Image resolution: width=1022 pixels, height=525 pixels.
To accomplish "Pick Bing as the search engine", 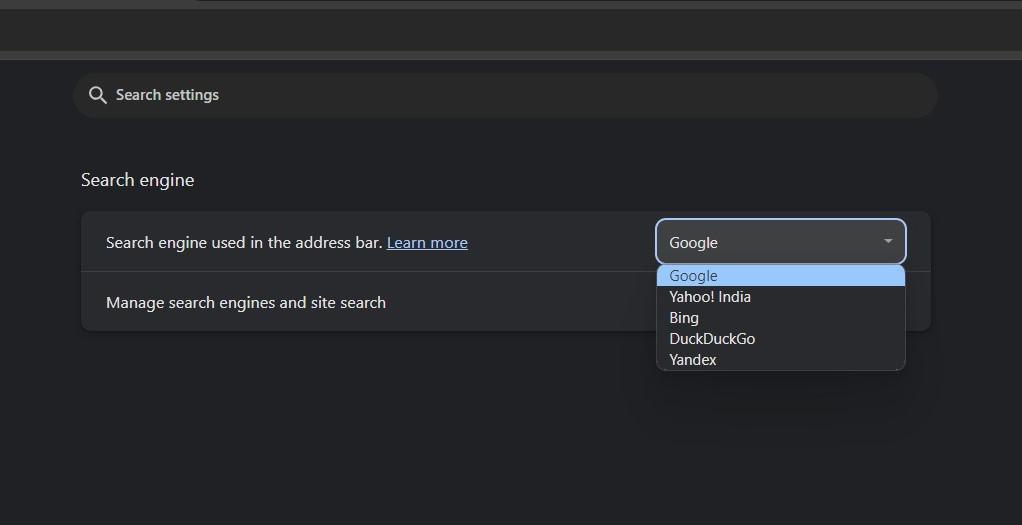I will point(684,318).
